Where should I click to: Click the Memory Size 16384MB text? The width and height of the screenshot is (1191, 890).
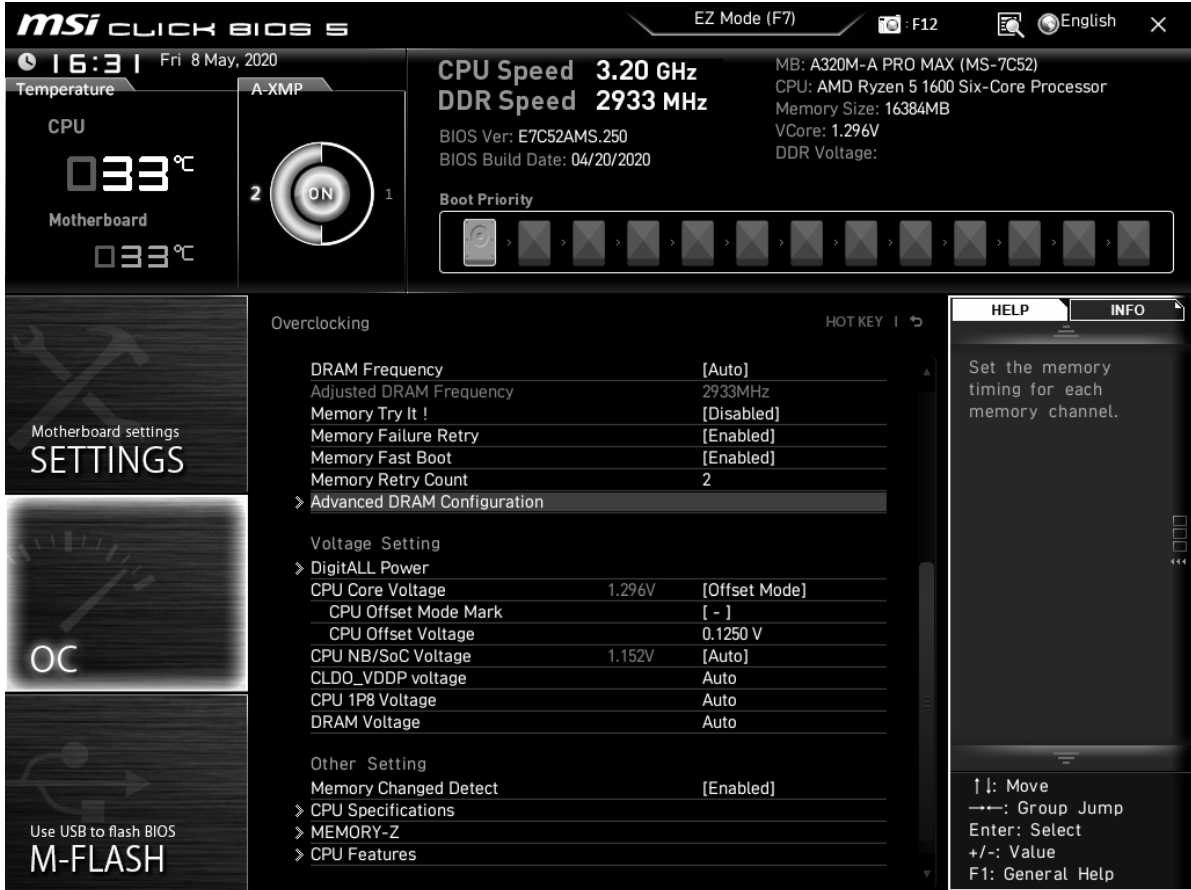point(862,109)
